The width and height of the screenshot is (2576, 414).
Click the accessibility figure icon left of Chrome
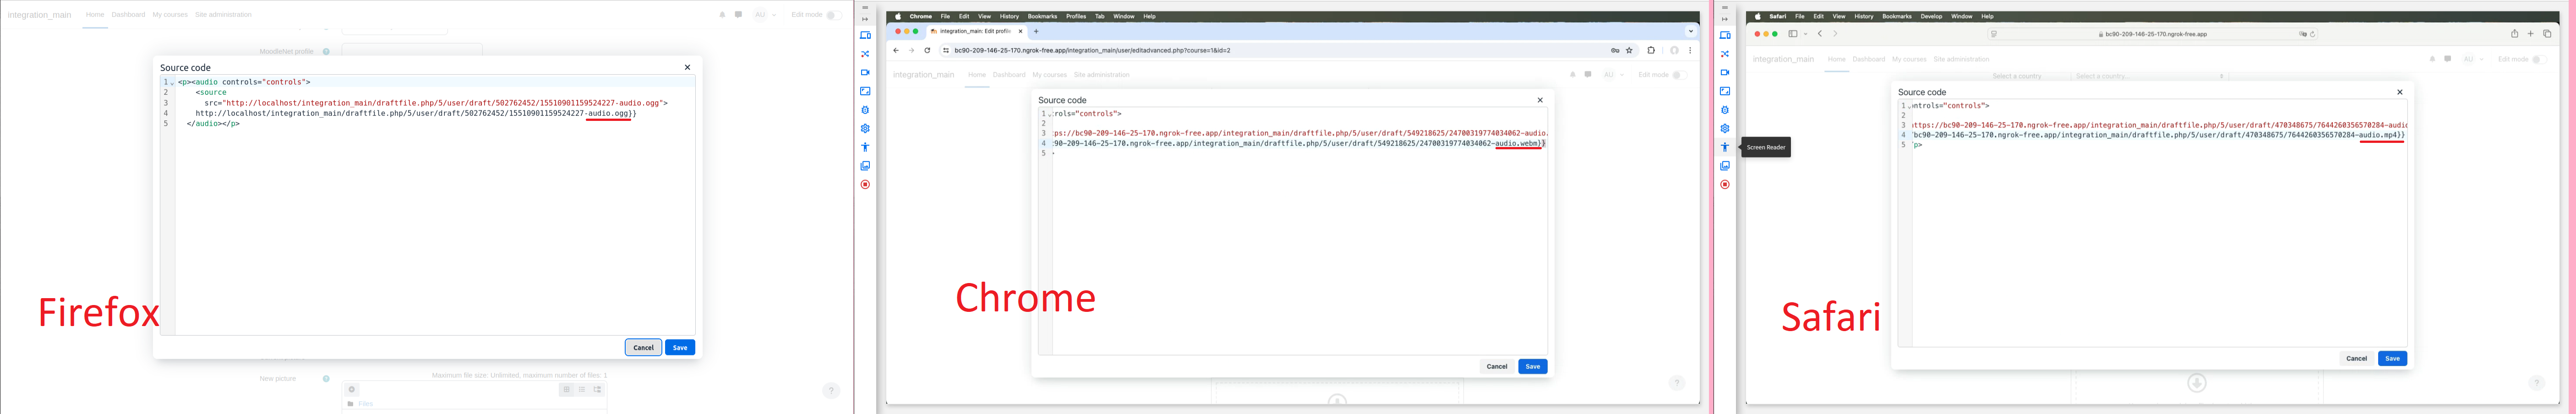865,147
